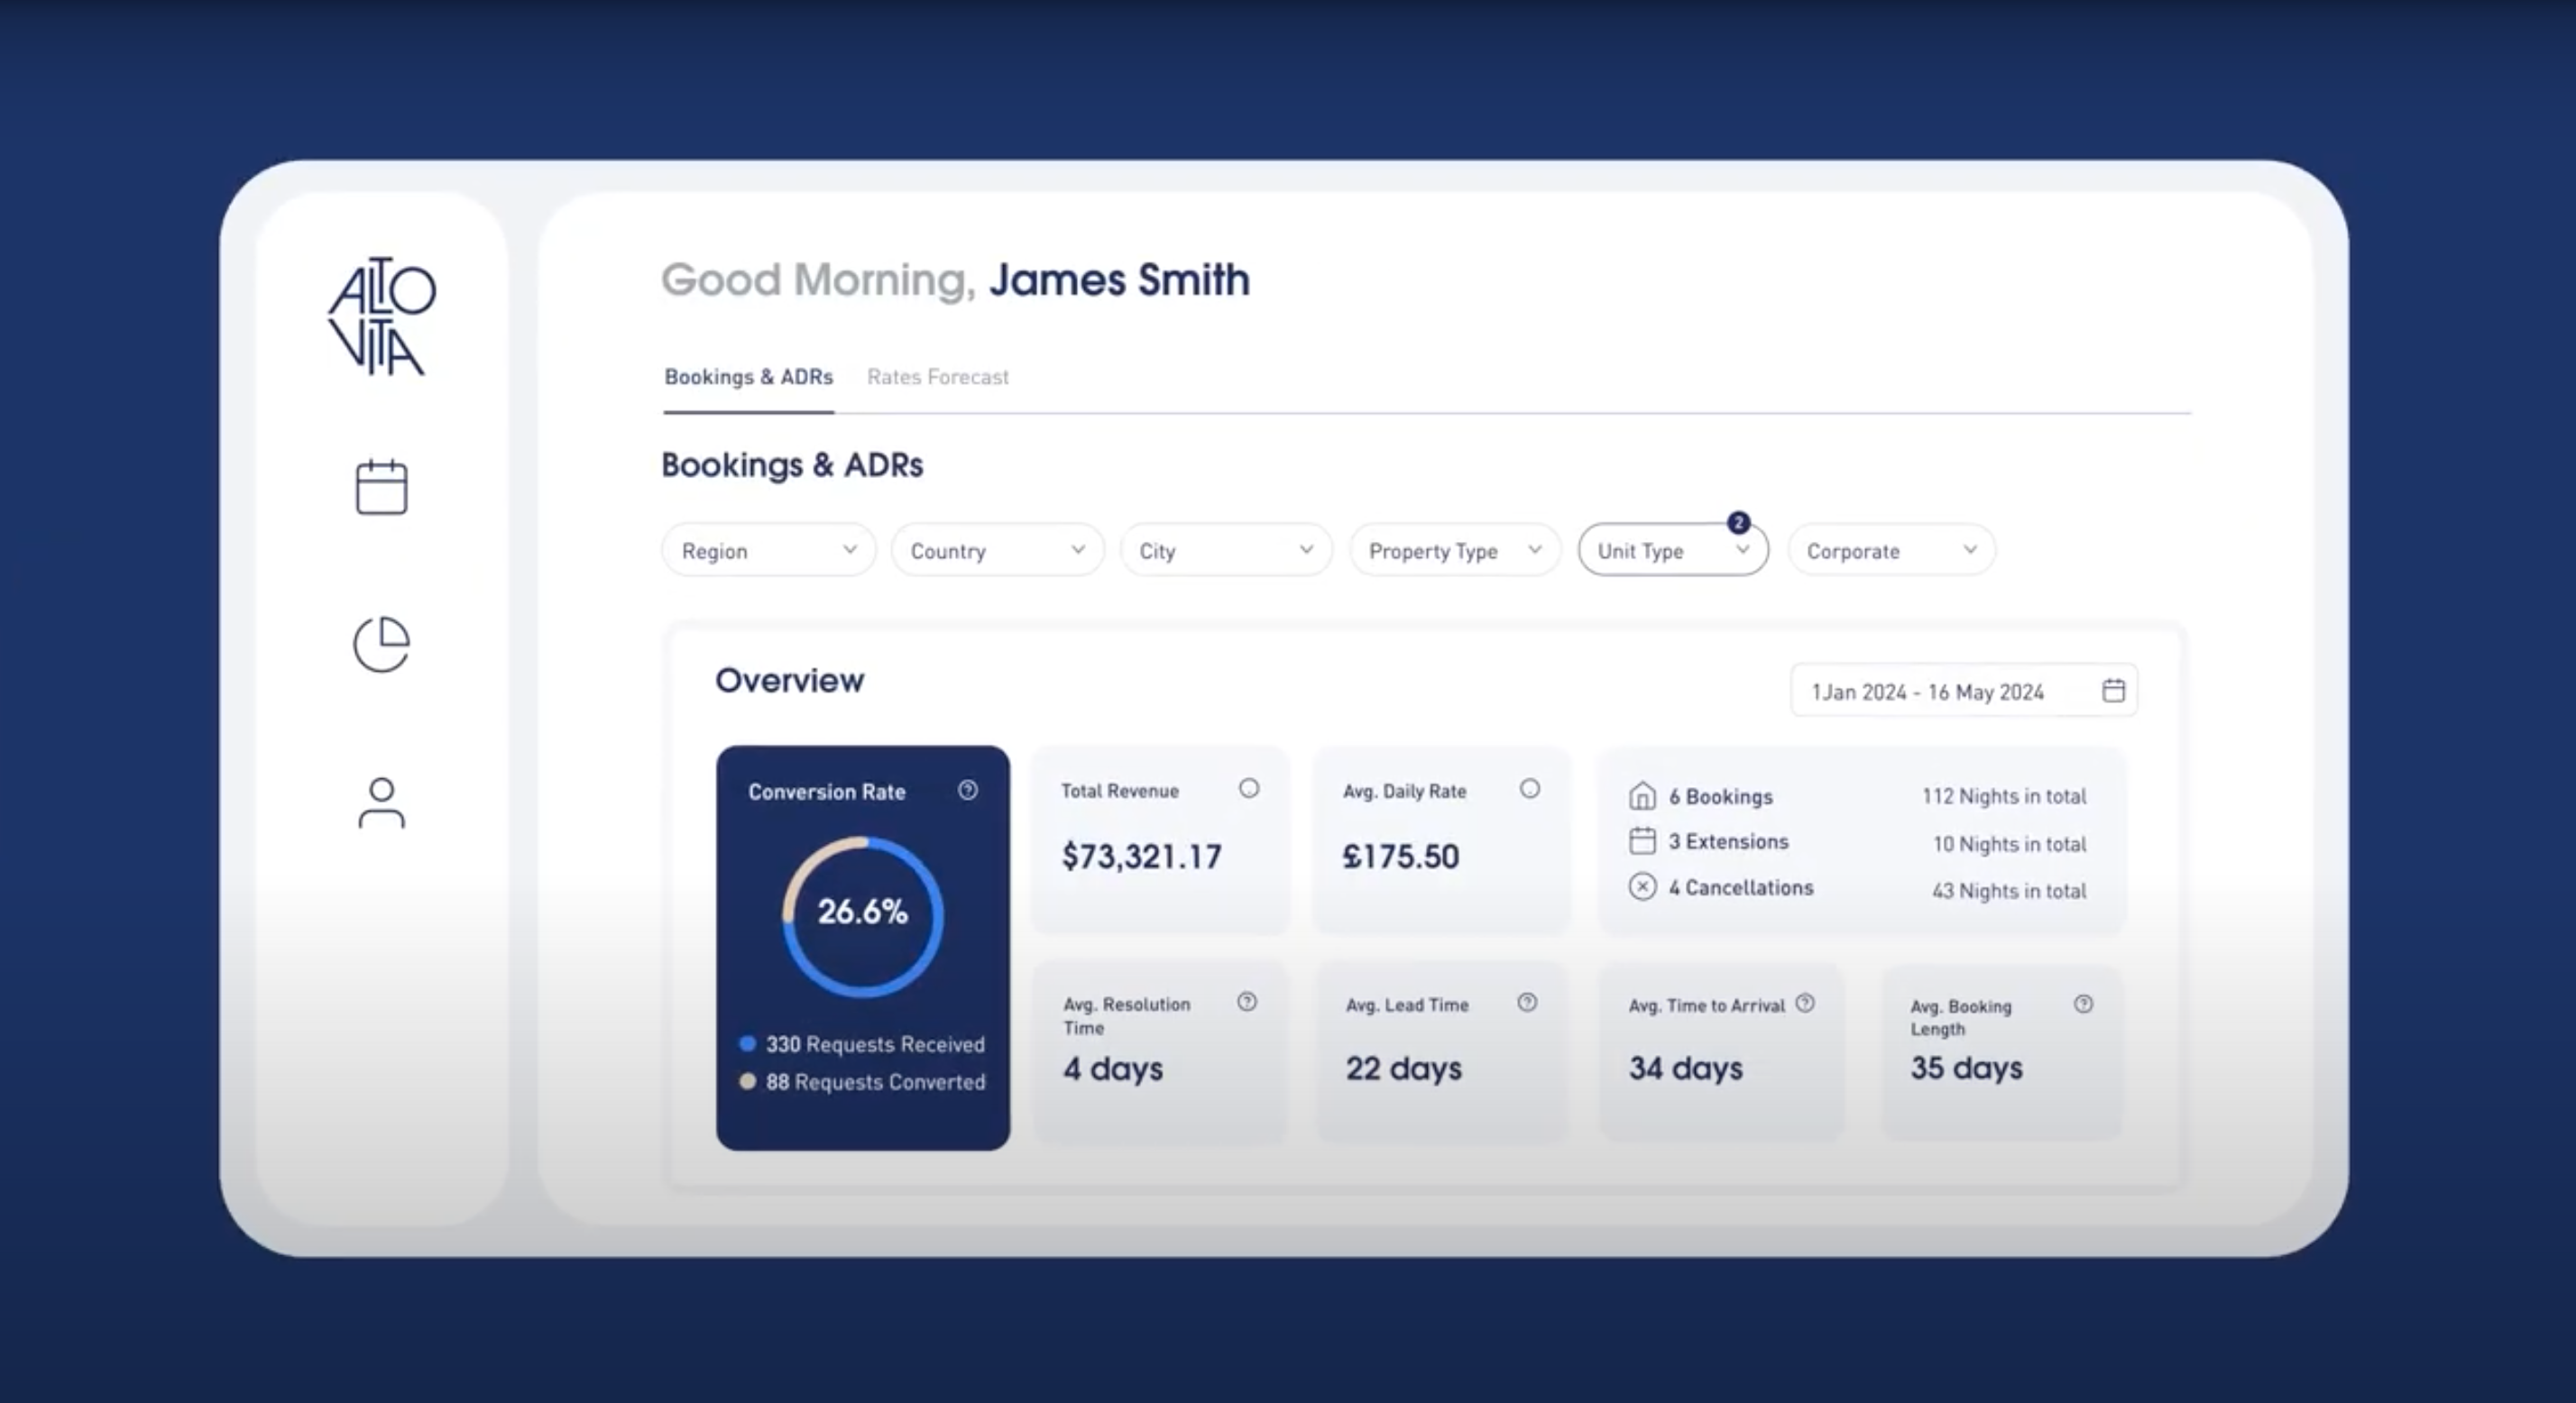Open the pie chart analytics icon
The height and width of the screenshot is (1403, 2576).
(382, 644)
